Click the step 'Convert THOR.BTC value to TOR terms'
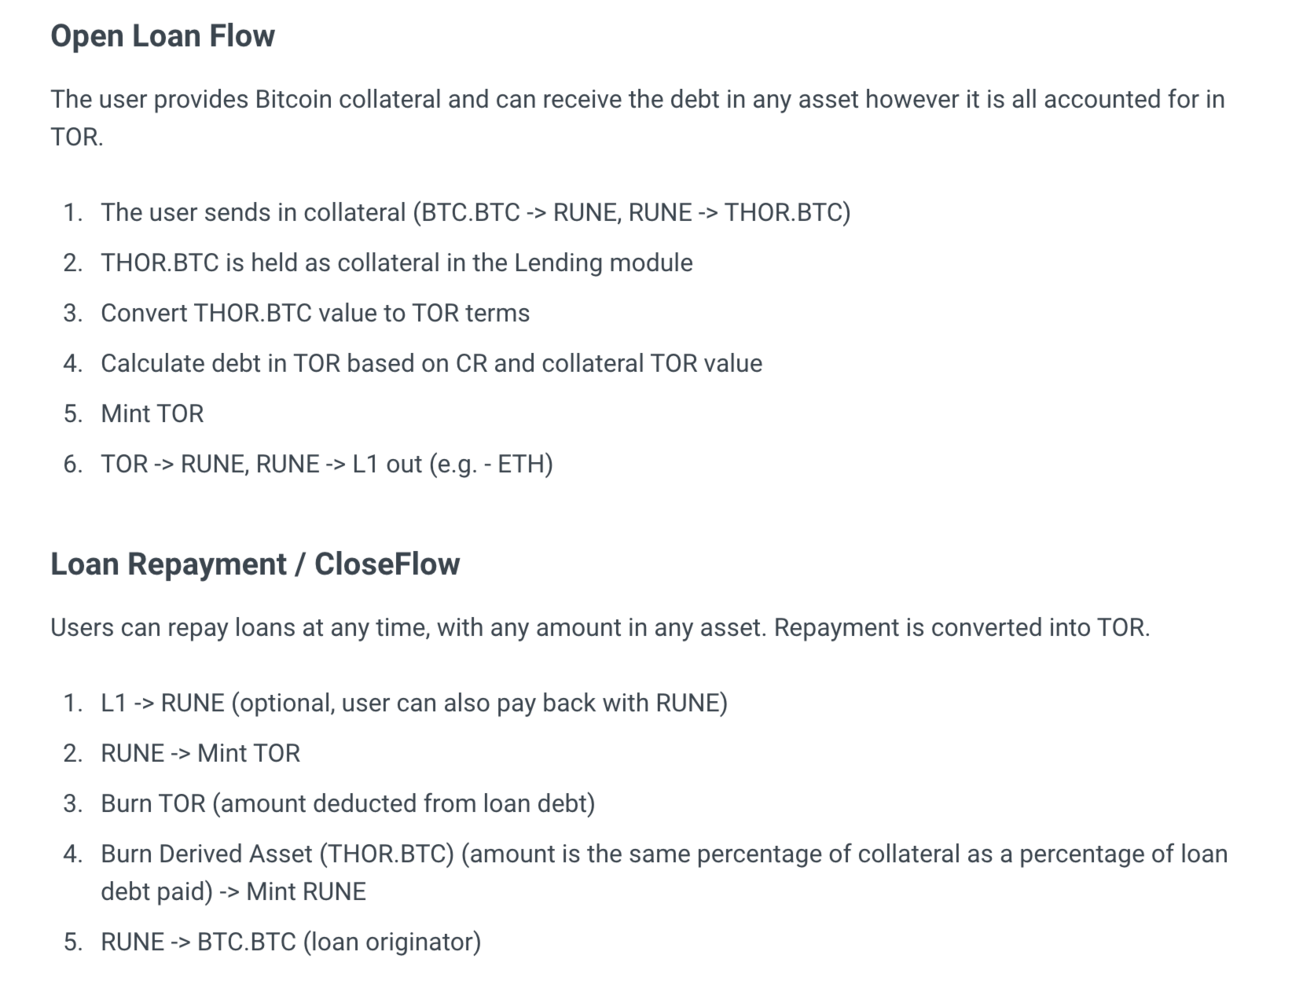Screen dimensions: 1292x981 (315, 313)
